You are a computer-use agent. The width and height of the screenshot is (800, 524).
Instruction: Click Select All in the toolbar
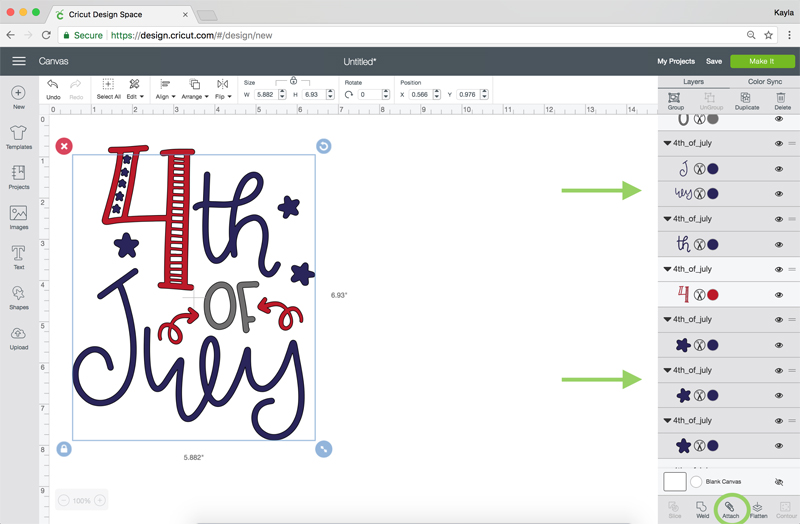tap(108, 89)
